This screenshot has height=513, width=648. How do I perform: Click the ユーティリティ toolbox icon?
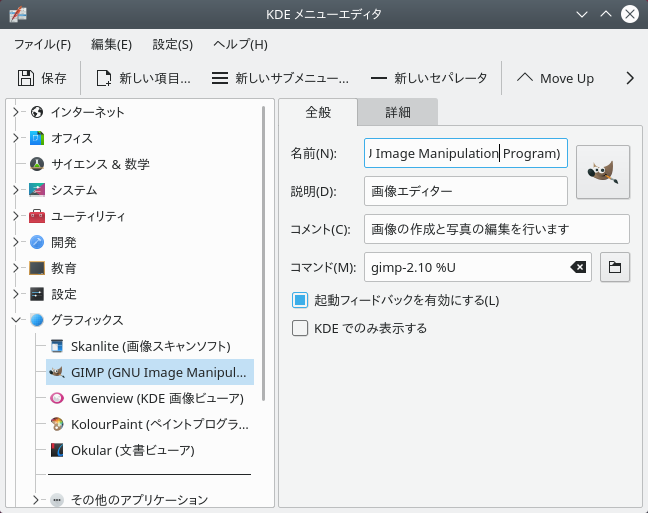[37, 216]
